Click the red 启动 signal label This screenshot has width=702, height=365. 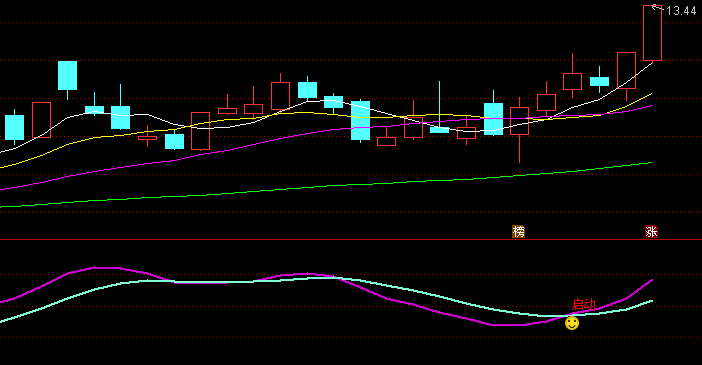coord(584,305)
